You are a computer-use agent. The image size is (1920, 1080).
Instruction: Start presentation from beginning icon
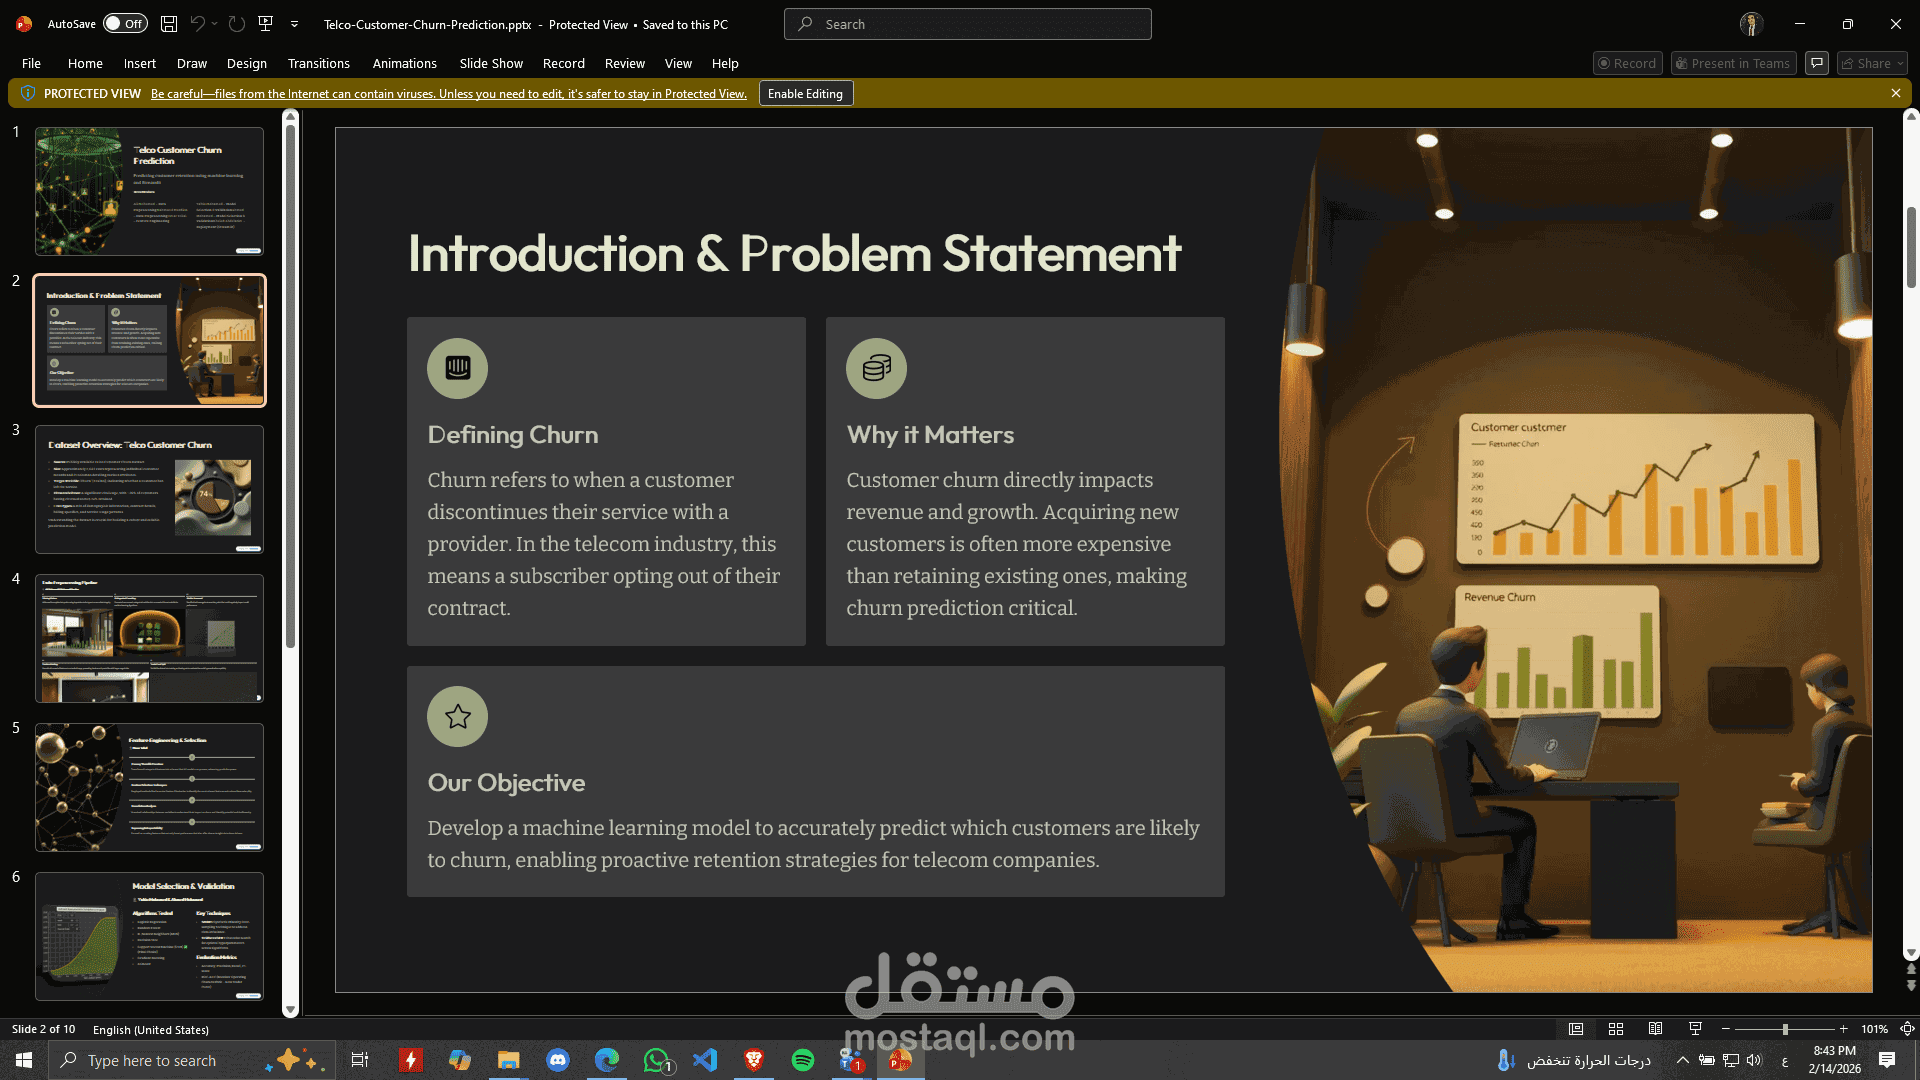click(x=266, y=24)
